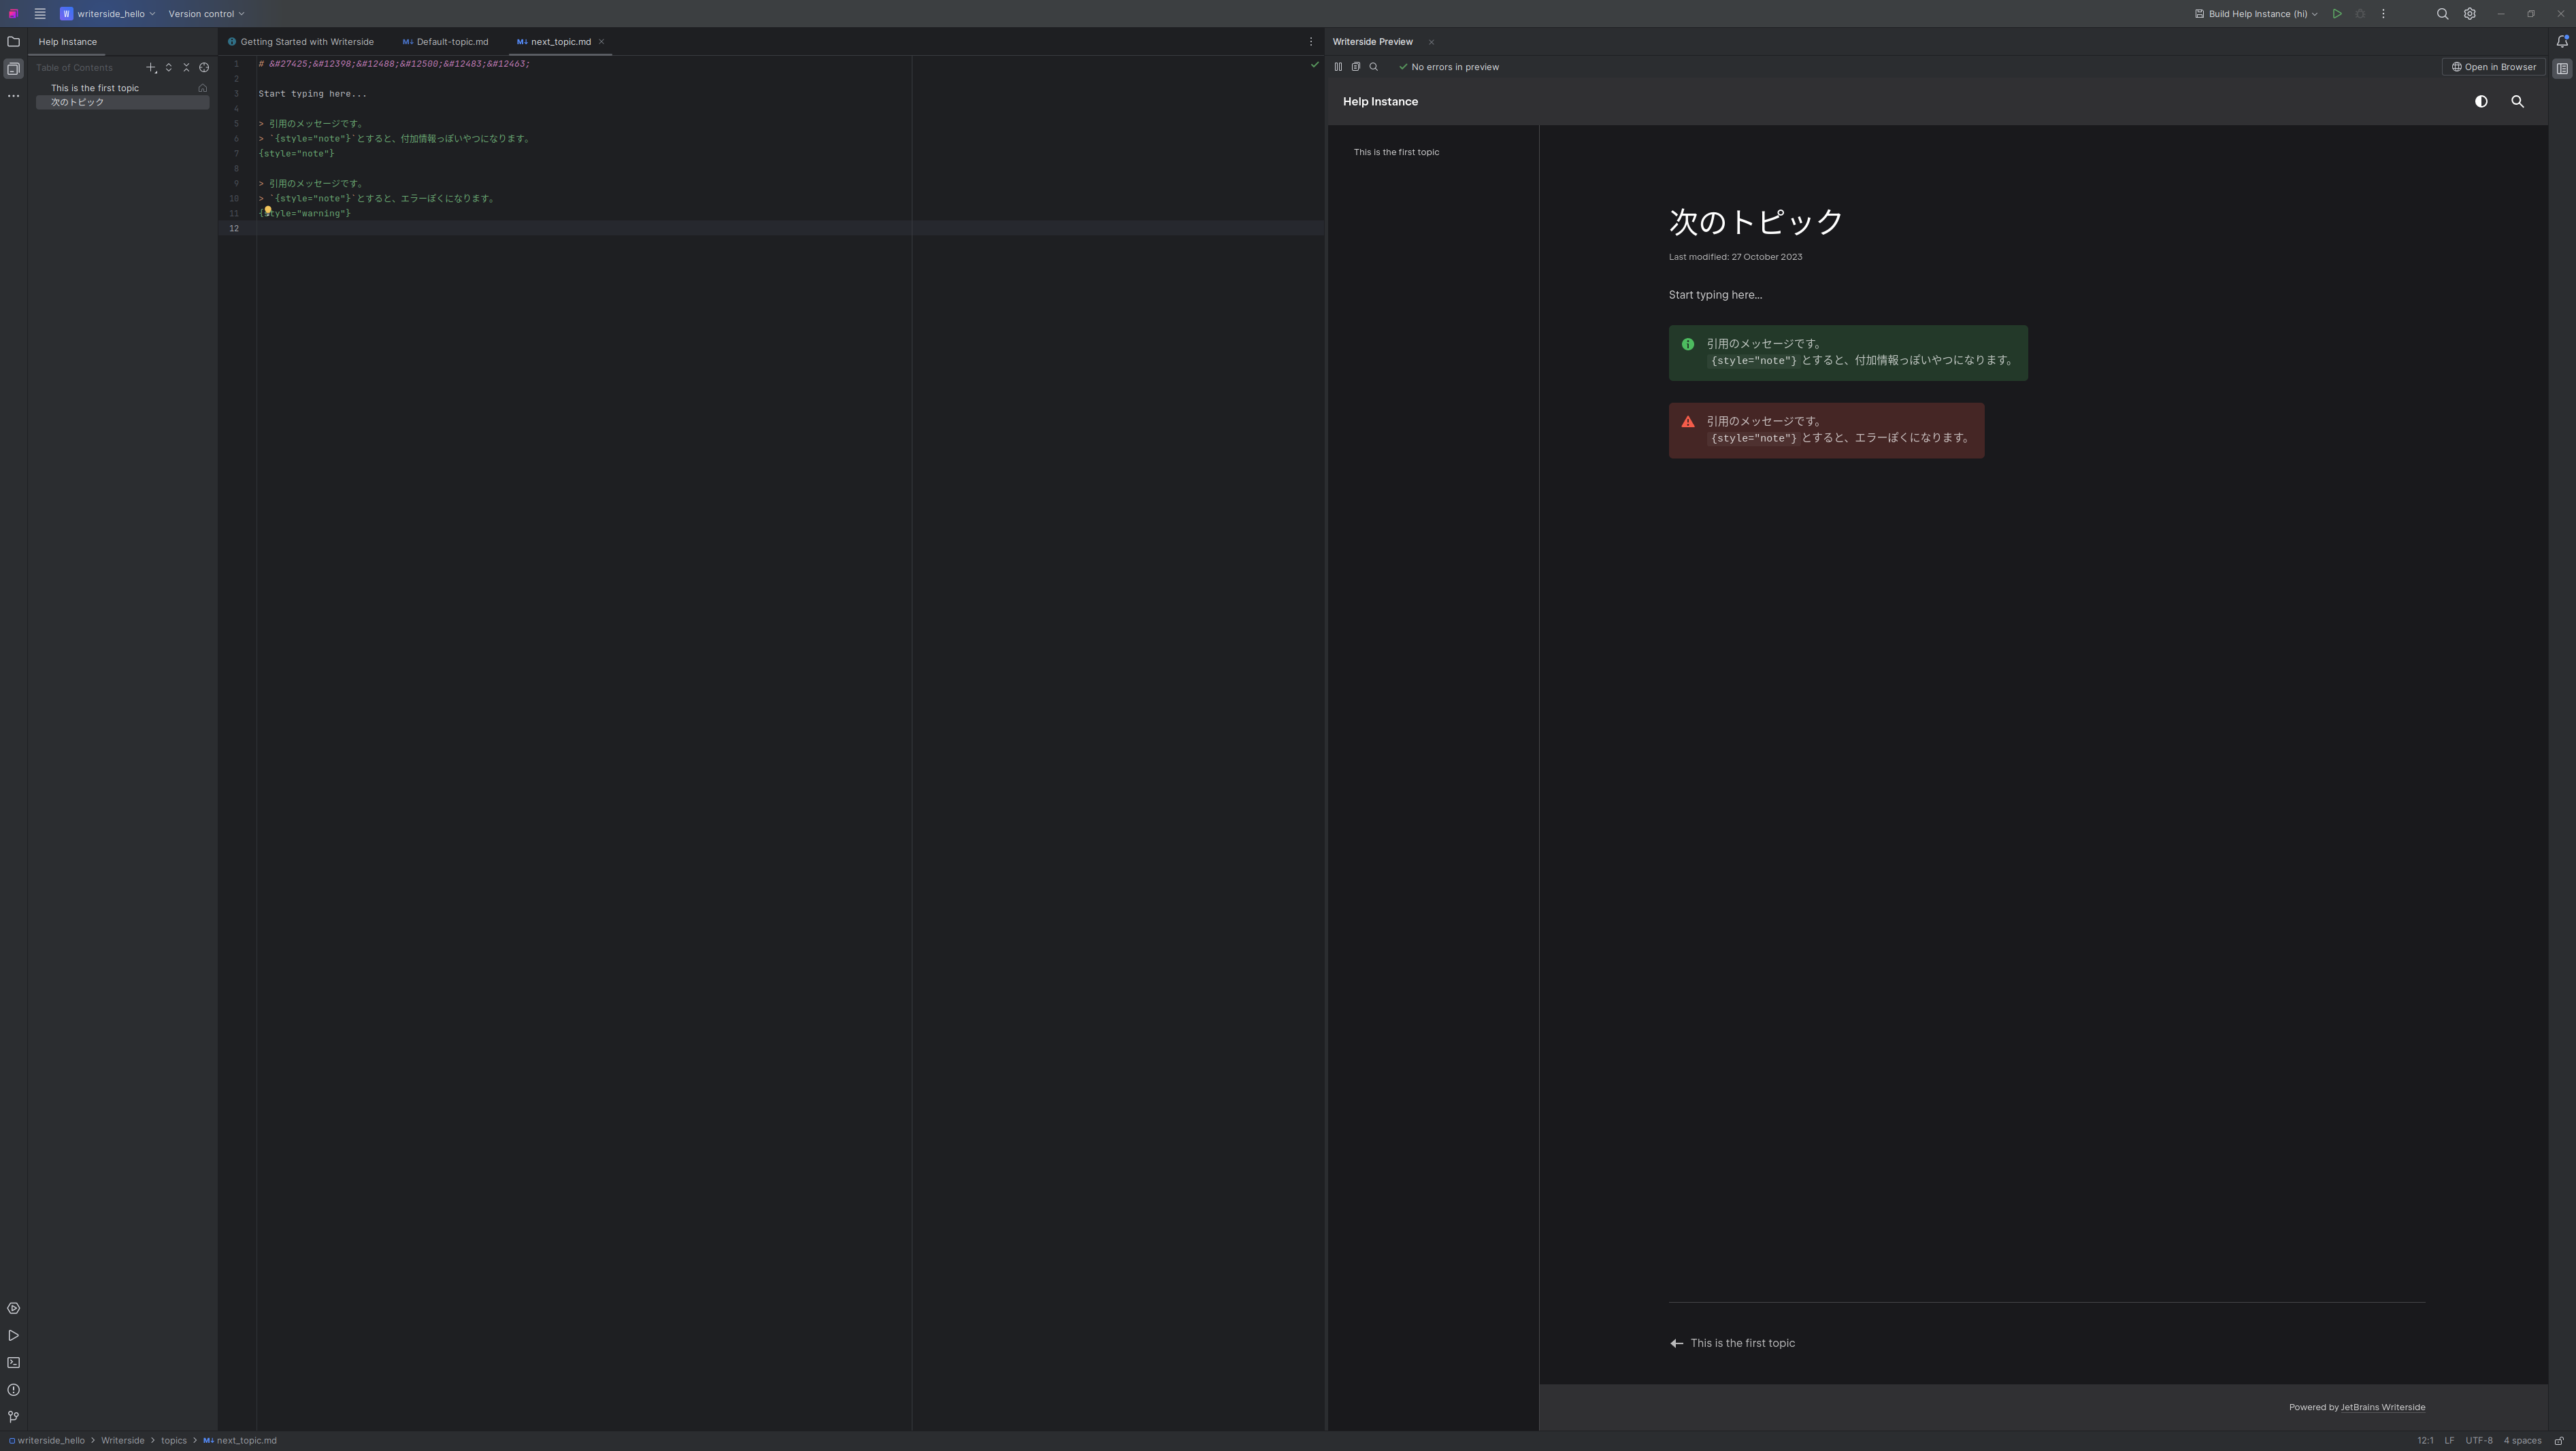
Task: Pause the Writerside preview auto-update
Action: pyautogui.click(x=1338, y=67)
